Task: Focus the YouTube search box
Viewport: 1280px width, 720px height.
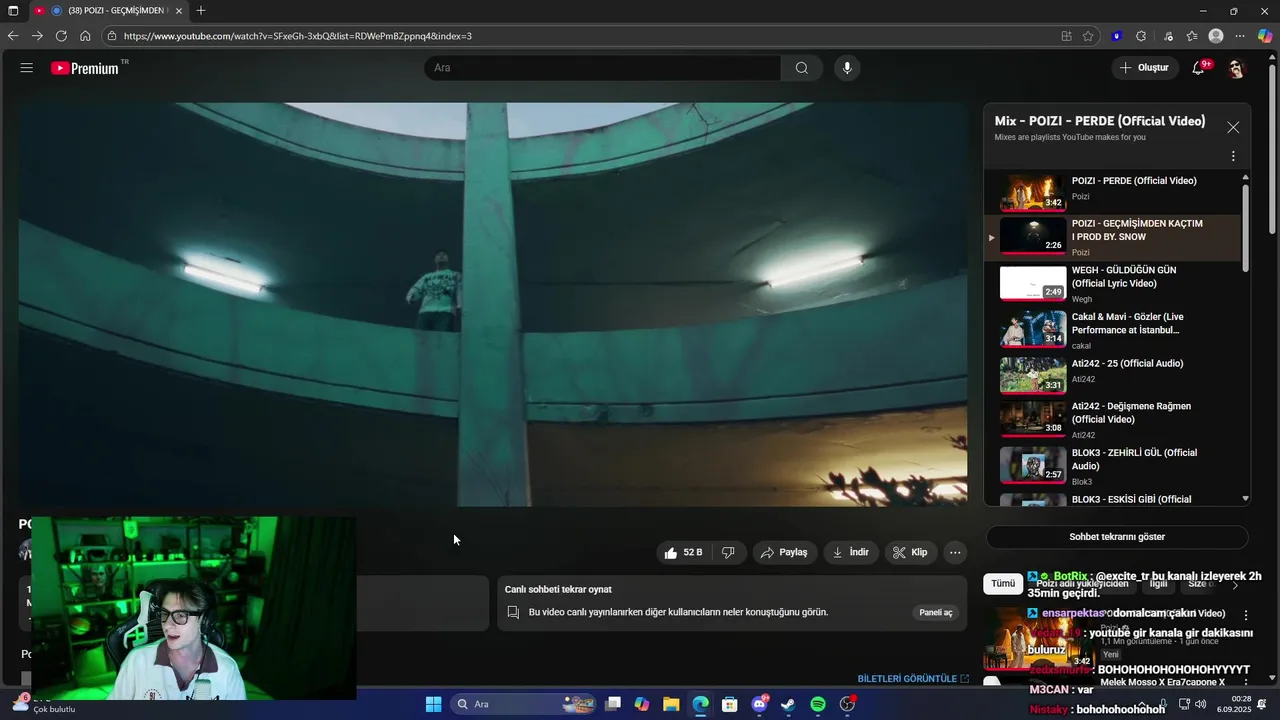Action: point(603,68)
